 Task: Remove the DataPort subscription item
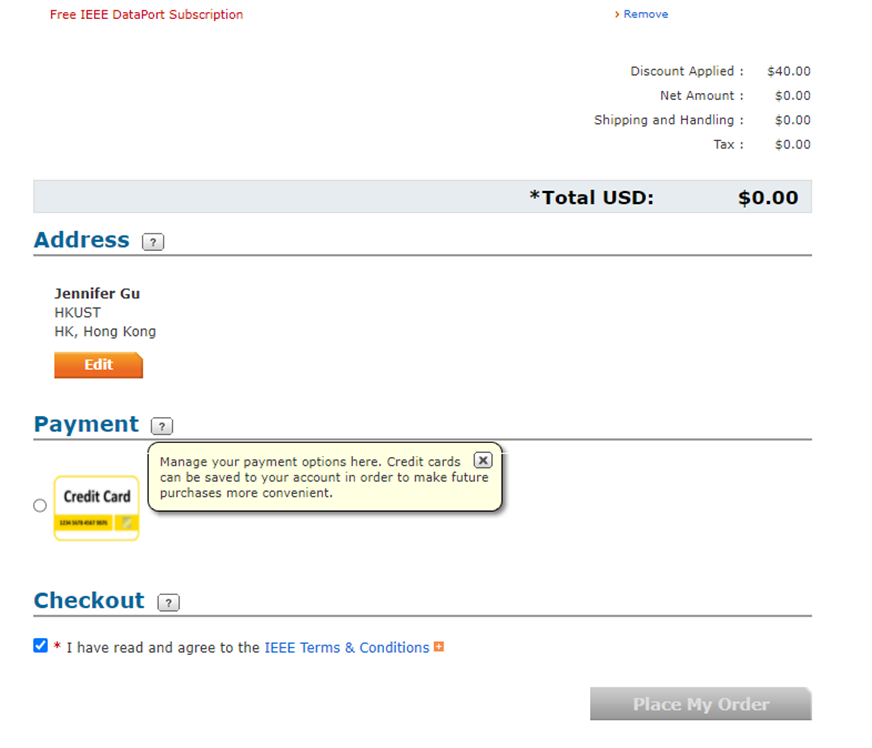pos(645,14)
